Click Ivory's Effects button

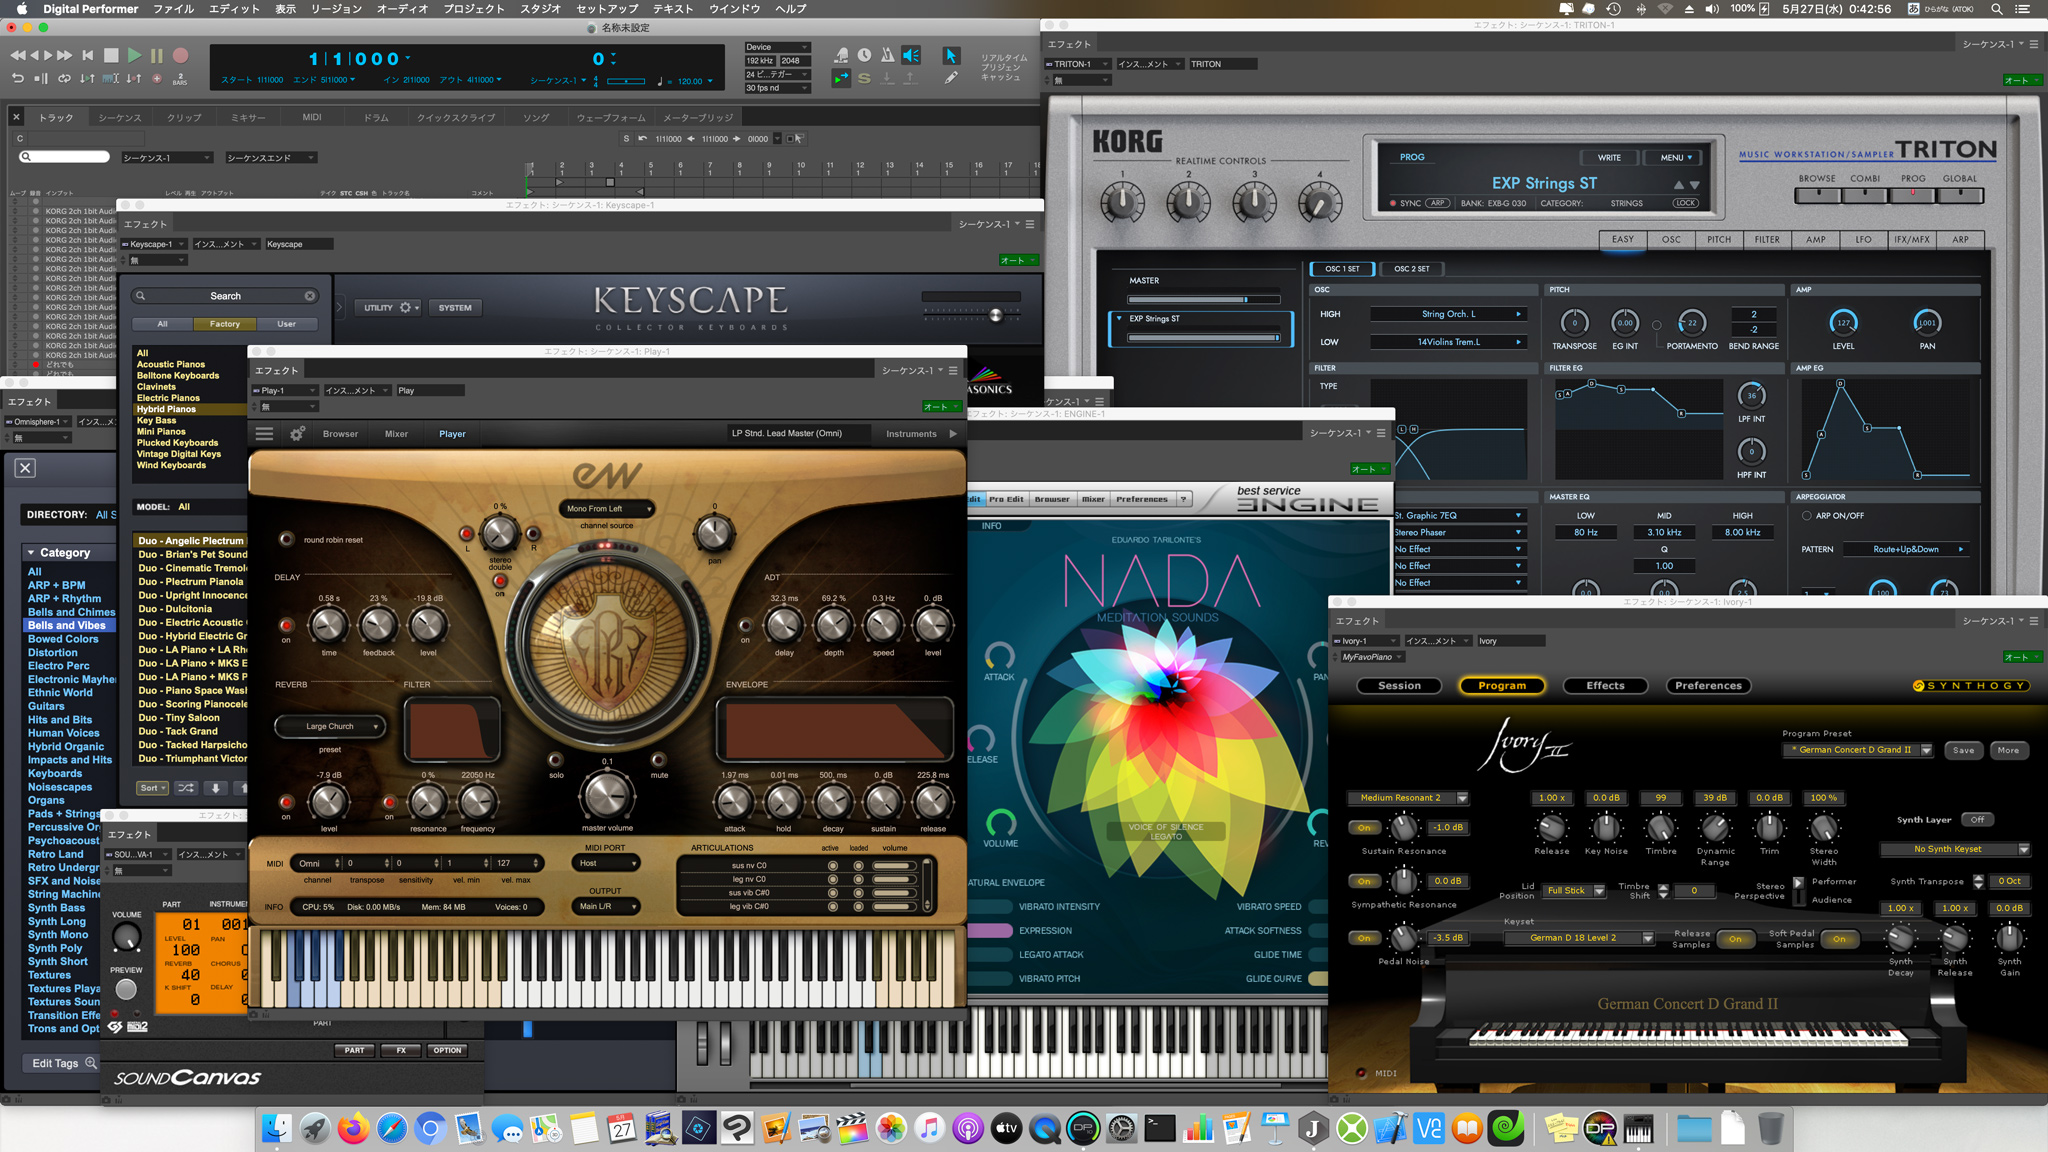pos(1605,686)
